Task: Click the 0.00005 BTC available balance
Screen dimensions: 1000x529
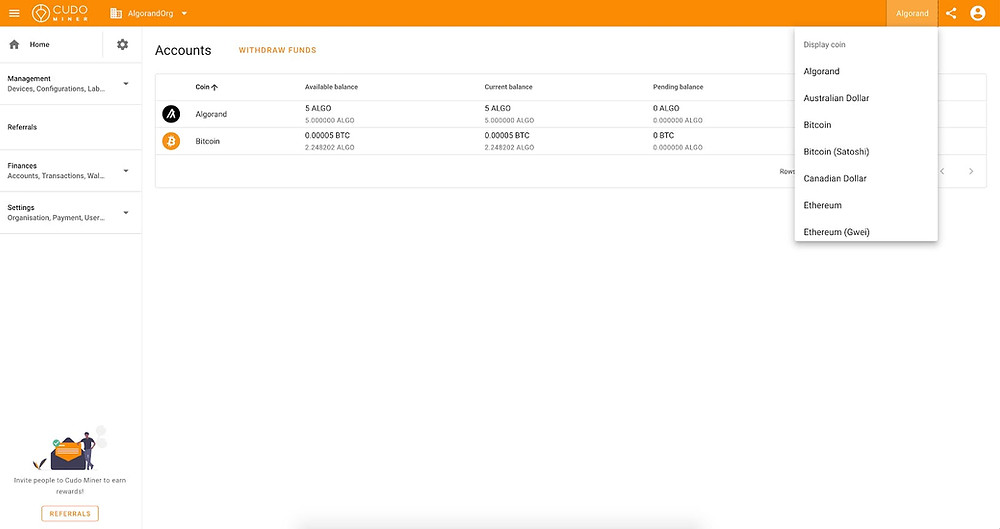Action: 327,135
